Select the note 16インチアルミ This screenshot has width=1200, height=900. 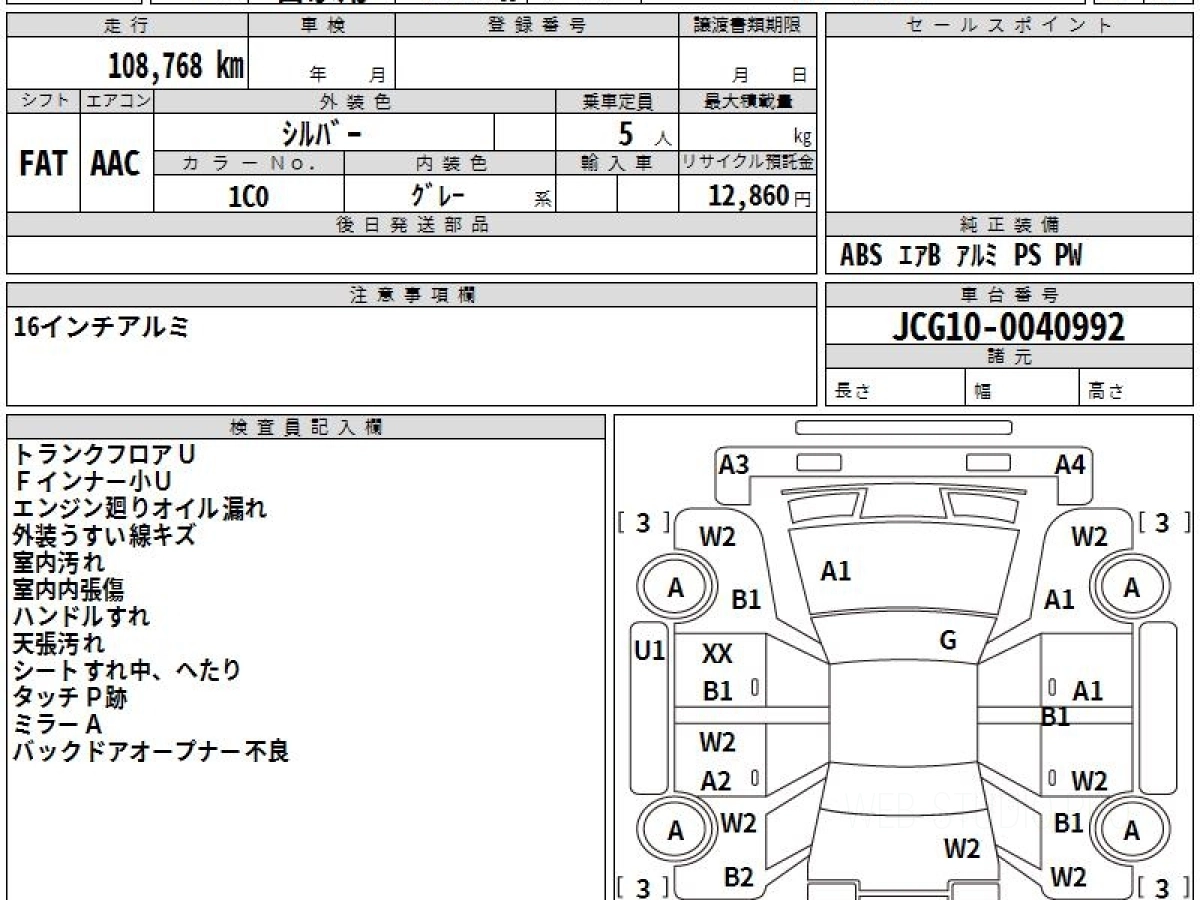click(100, 325)
